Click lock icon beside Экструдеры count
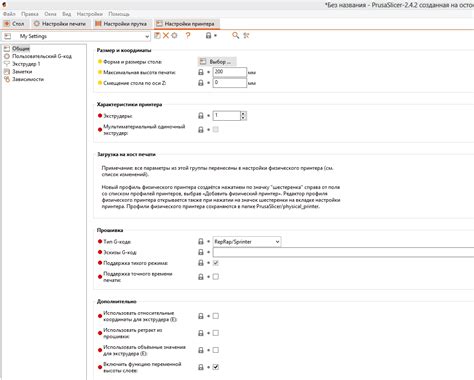Image resolution: width=474 pixels, height=380 pixels. [x=201, y=116]
